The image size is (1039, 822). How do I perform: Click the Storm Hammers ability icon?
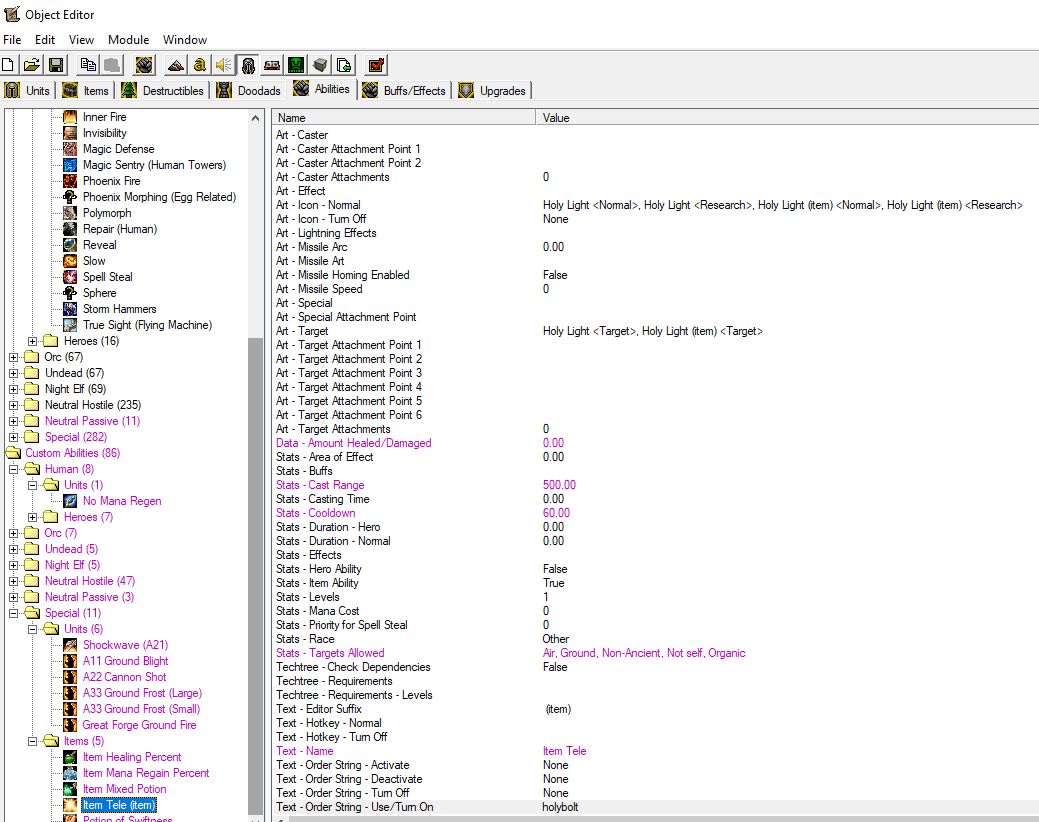click(70, 309)
